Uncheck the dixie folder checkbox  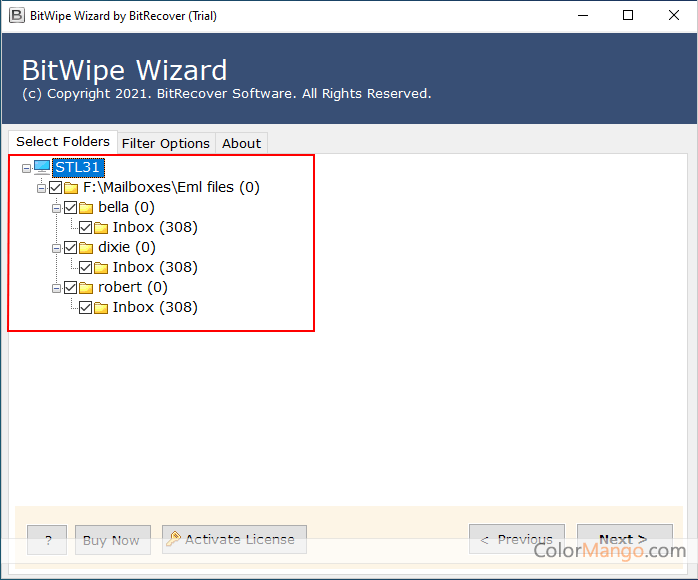point(71,247)
